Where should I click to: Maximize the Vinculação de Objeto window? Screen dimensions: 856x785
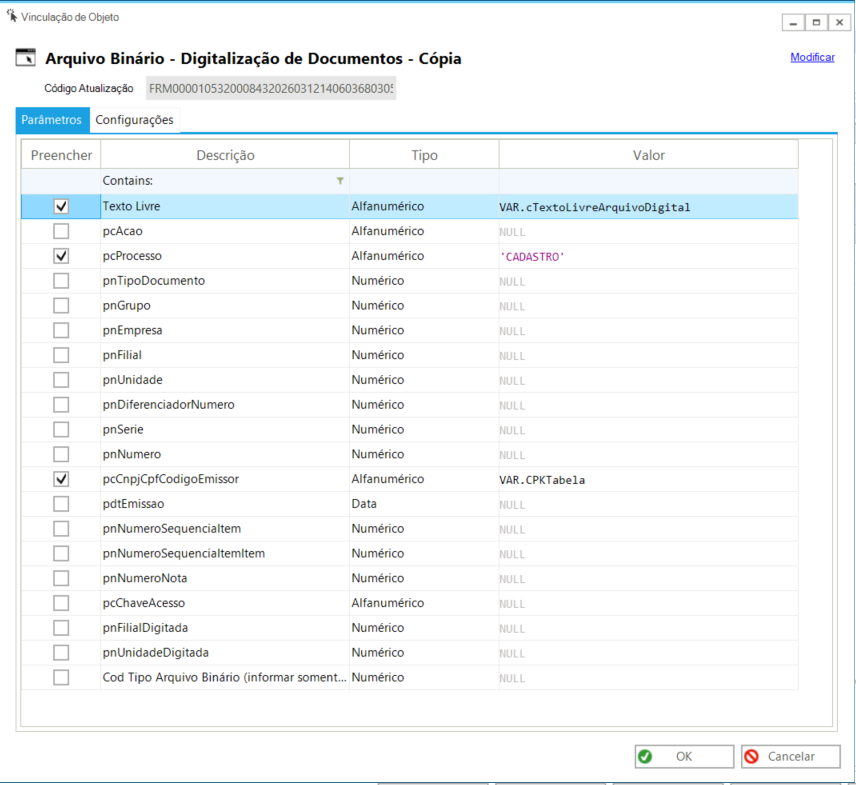click(x=816, y=22)
